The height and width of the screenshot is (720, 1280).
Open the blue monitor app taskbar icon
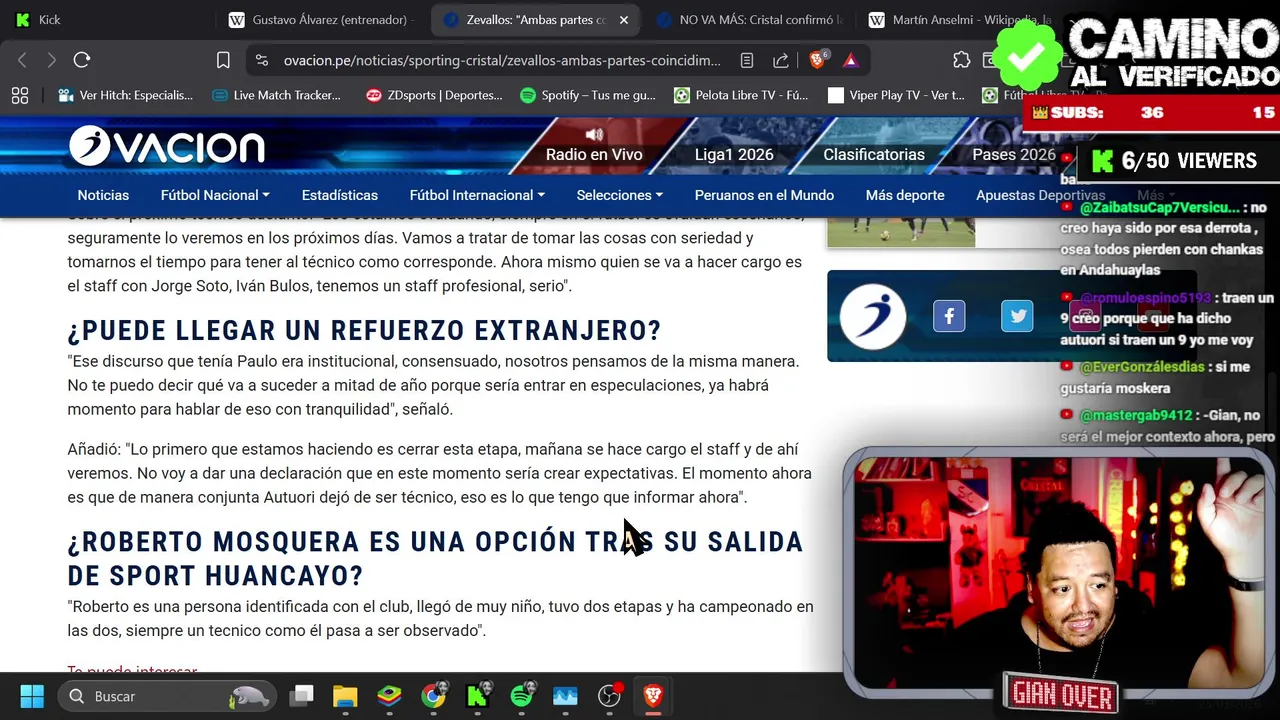point(565,696)
